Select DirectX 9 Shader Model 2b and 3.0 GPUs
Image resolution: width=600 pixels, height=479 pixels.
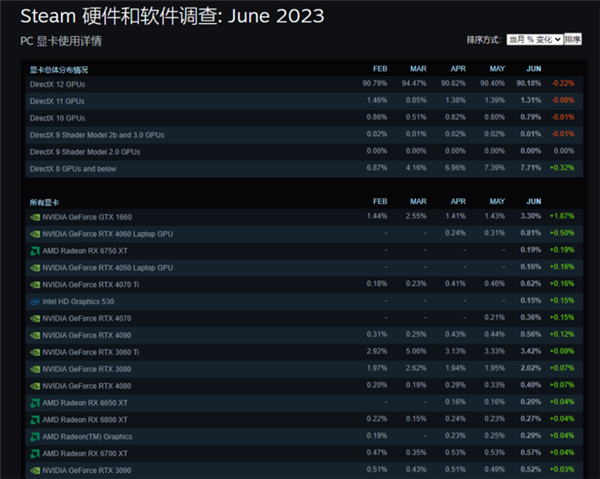[x=97, y=135]
